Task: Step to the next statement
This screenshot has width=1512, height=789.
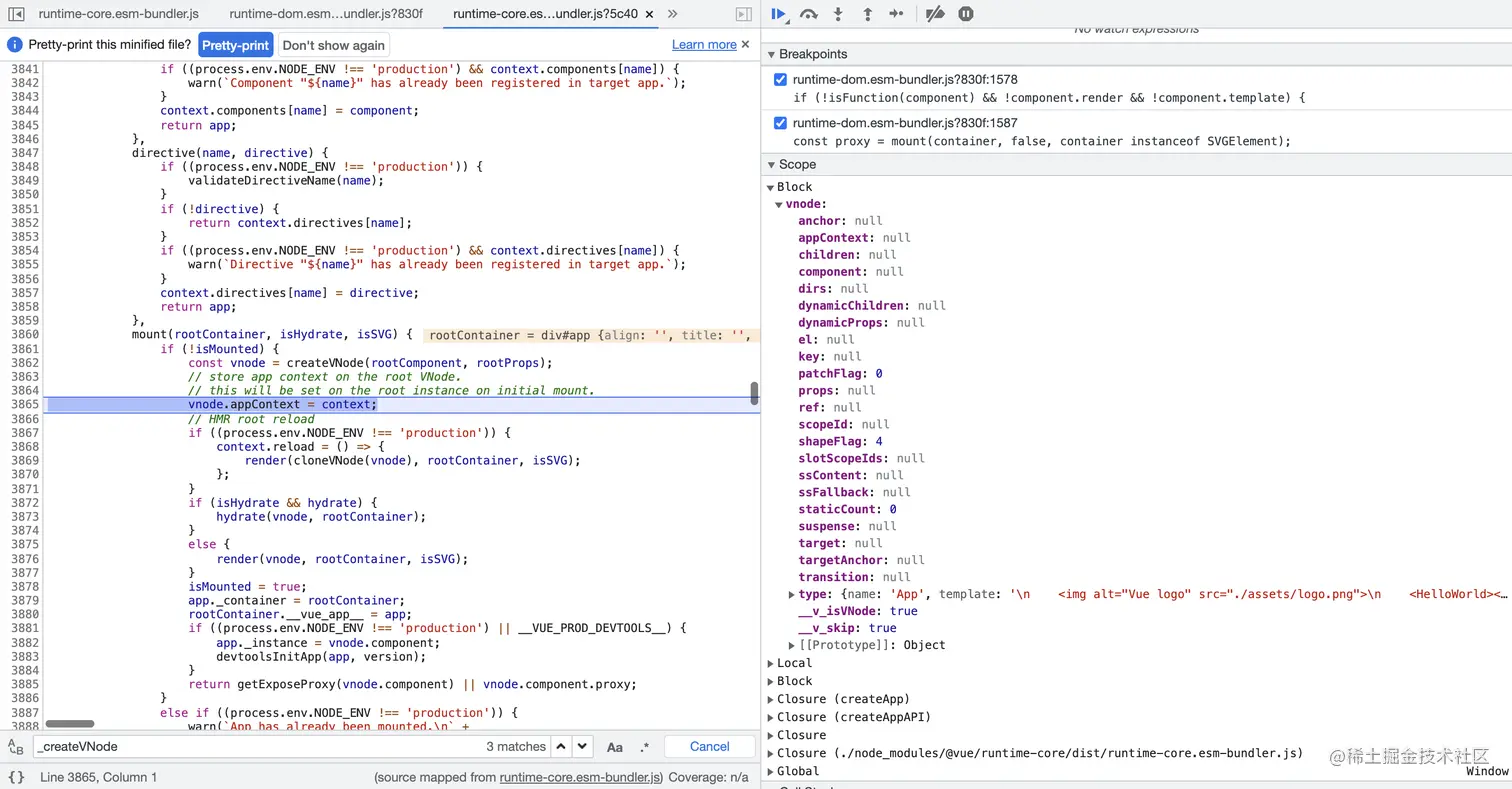Action: click(896, 14)
